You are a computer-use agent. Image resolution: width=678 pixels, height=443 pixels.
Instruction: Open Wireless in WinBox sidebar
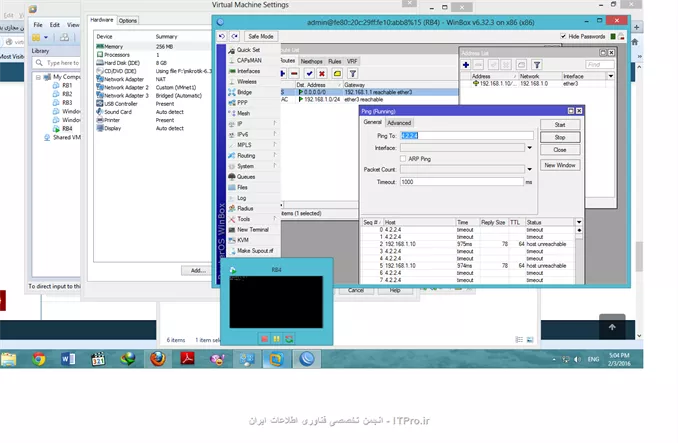[x=246, y=81]
